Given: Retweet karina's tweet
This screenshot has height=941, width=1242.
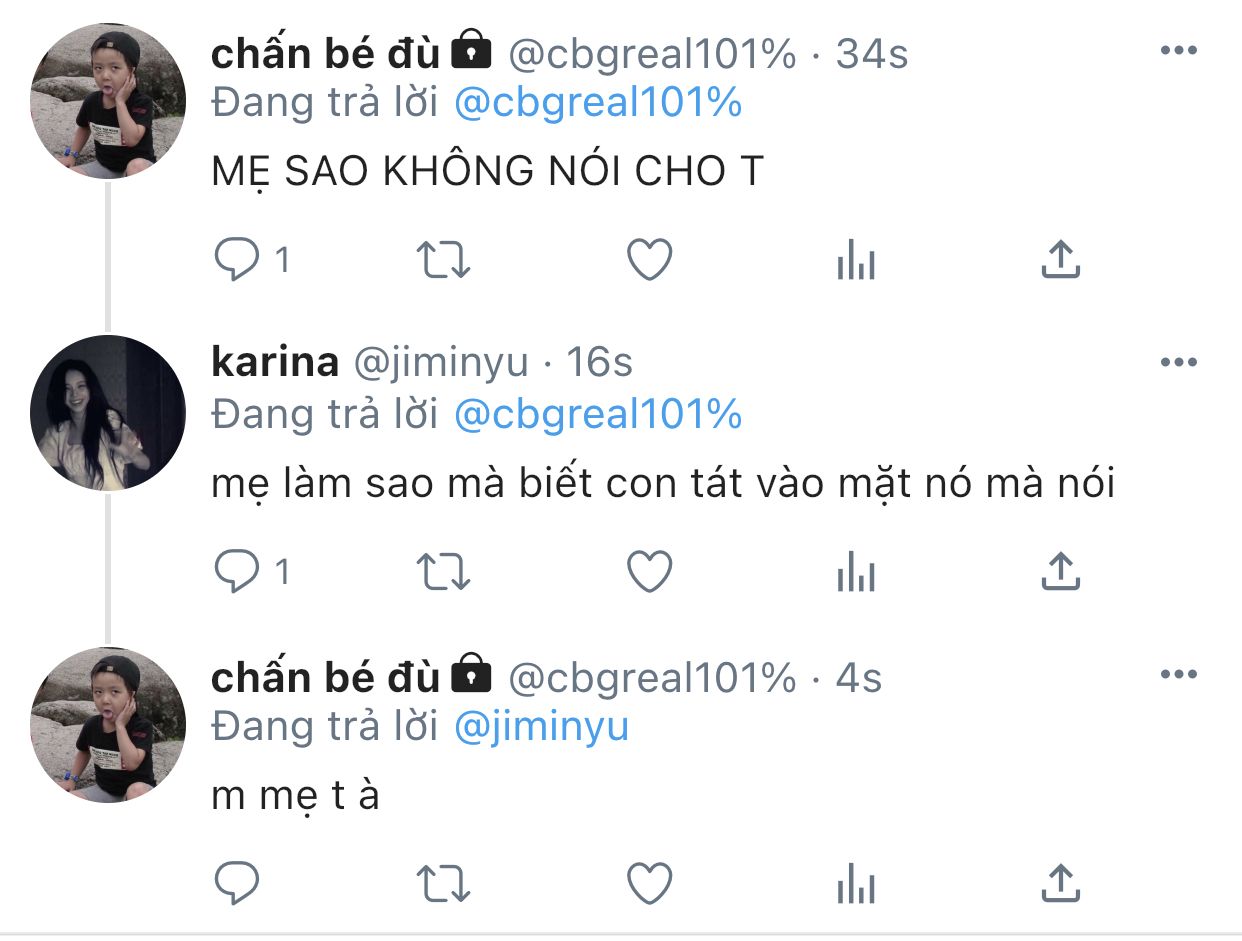Looking at the screenshot, I should (x=443, y=572).
